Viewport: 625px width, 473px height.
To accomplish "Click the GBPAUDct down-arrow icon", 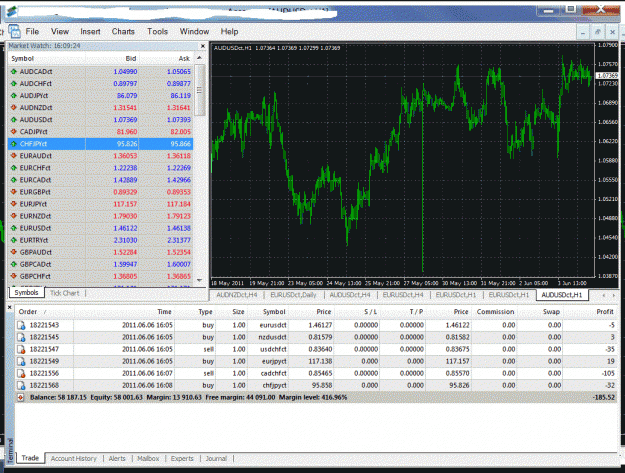I will [14, 252].
